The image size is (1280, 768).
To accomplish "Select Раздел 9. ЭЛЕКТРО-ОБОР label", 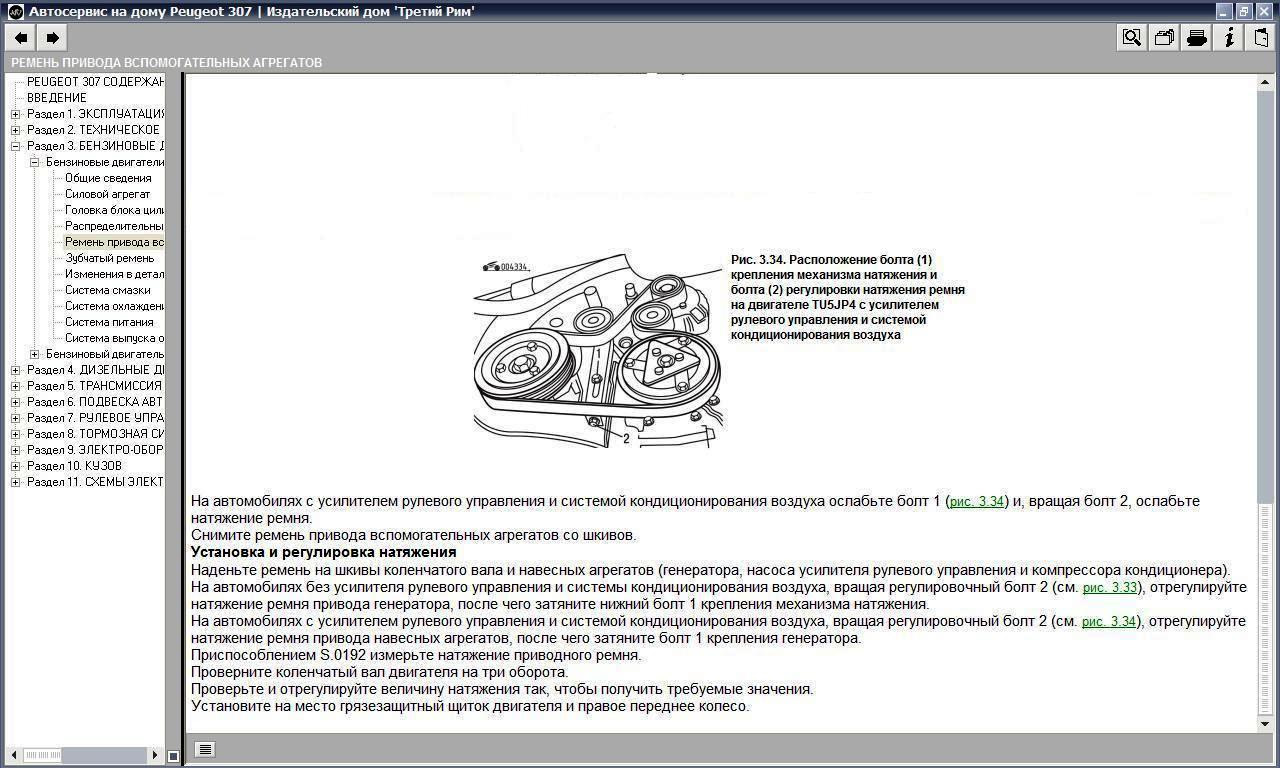I will pos(95,450).
